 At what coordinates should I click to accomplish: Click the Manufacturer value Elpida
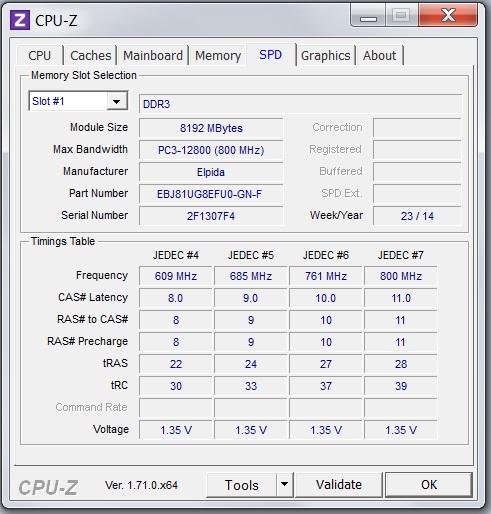point(211,172)
